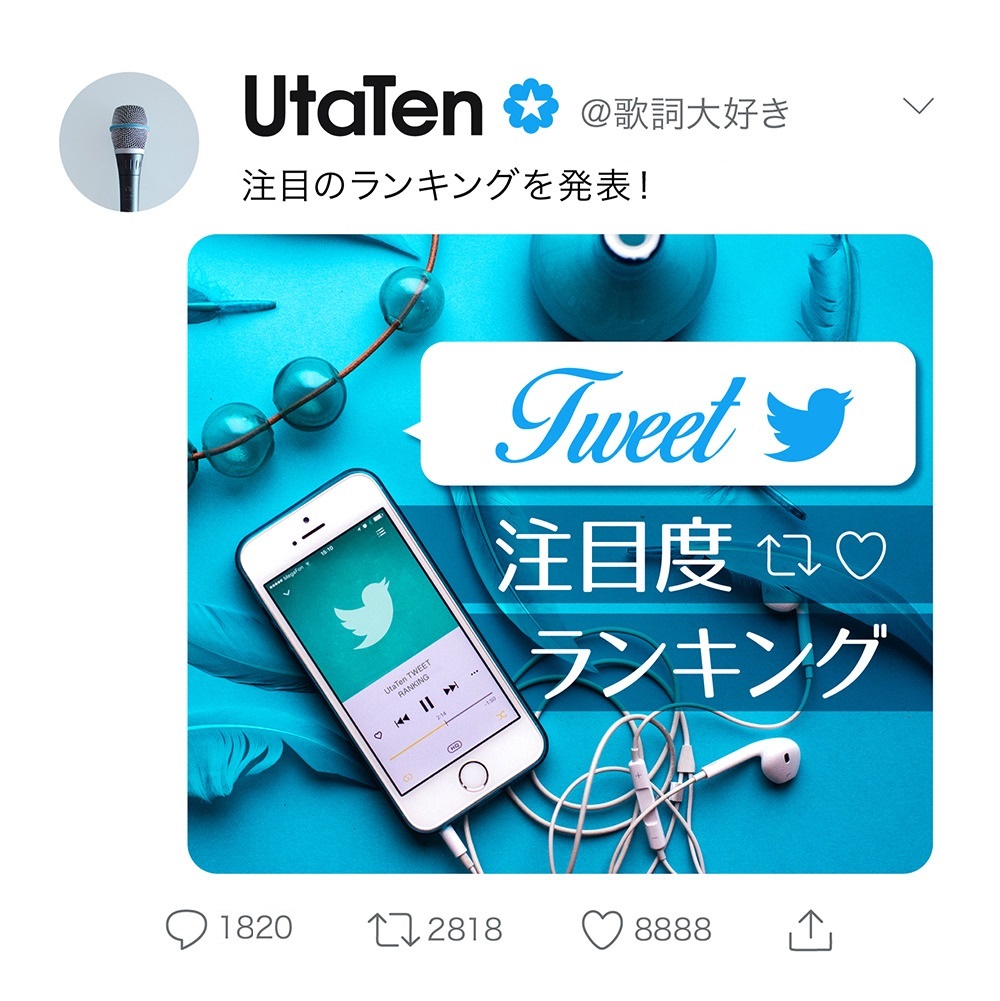Image resolution: width=1000 pixels, height=1001 pixels.
Task: Like the tweet with the heart icon
Action: (x=602, y=930)
